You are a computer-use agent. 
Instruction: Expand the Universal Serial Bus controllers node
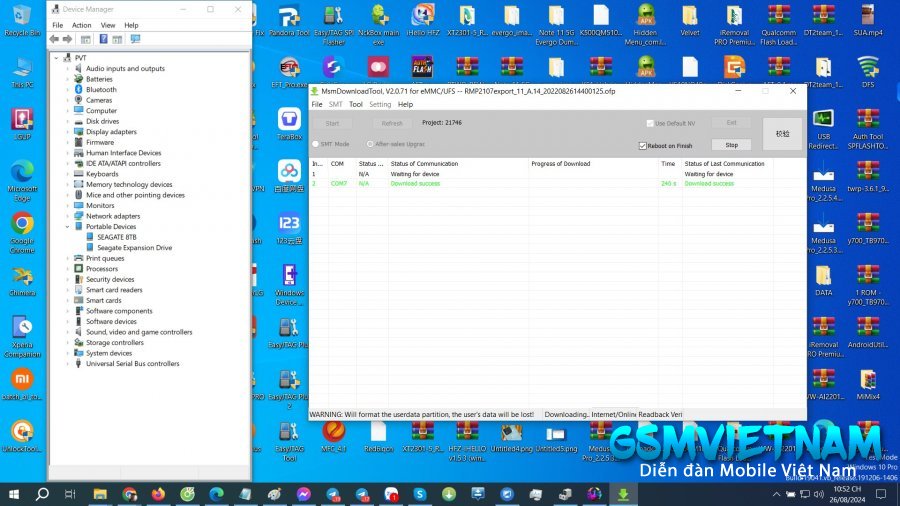67,364
